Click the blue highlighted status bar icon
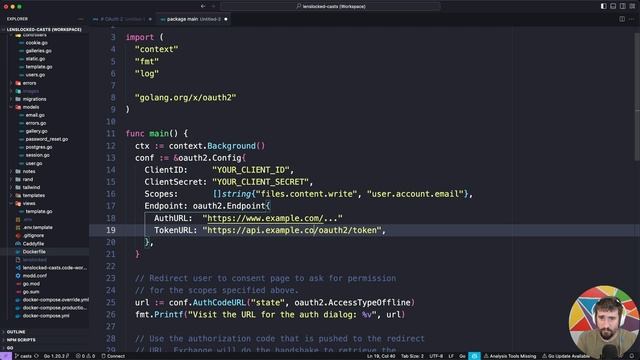 coord(474,356)
